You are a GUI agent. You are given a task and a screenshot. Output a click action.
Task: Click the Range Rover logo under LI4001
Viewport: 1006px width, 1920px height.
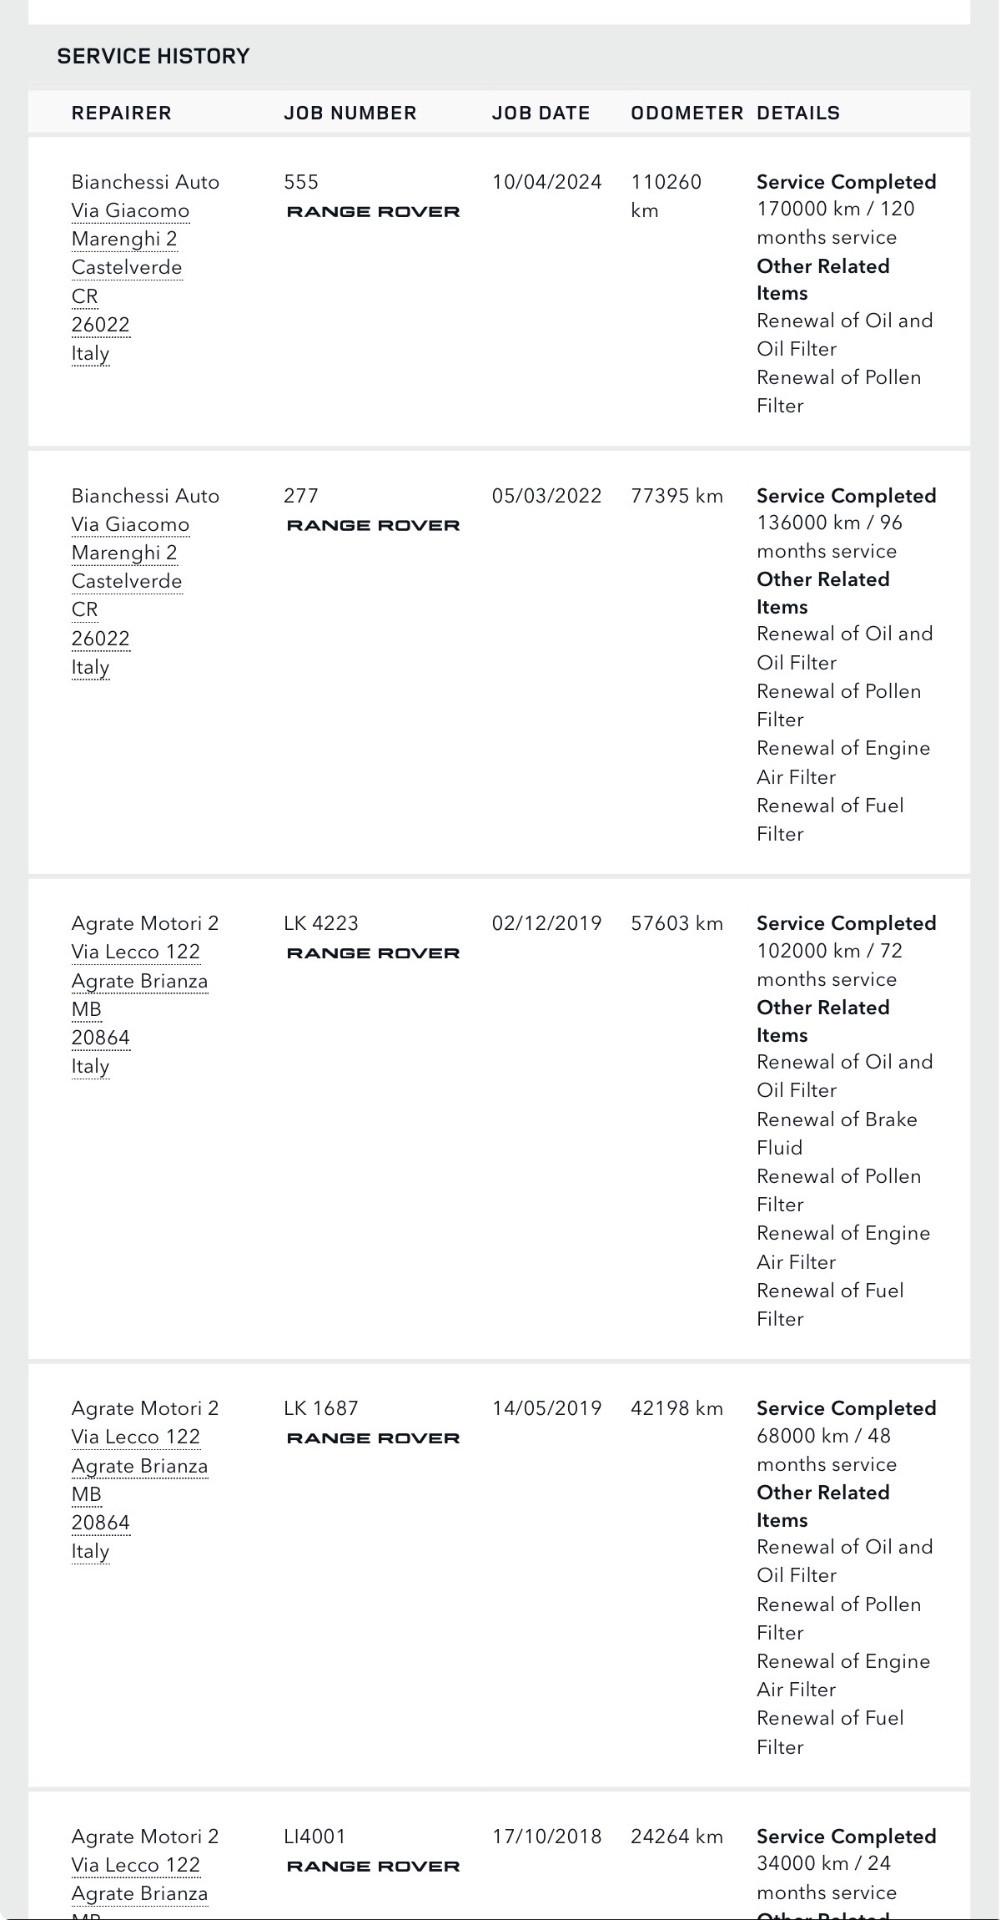pyautogui.click(x=373, y=1867)
